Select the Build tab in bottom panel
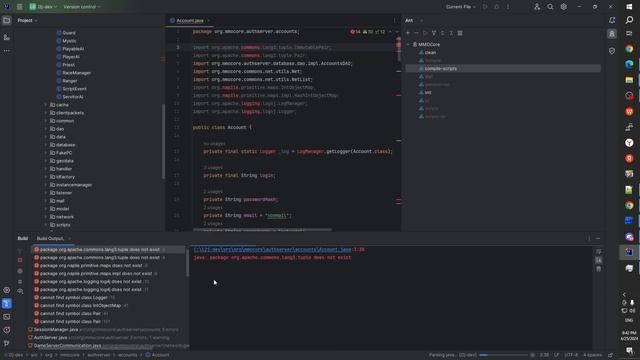Screen dimensions: 640x360 tap(23, 238)
